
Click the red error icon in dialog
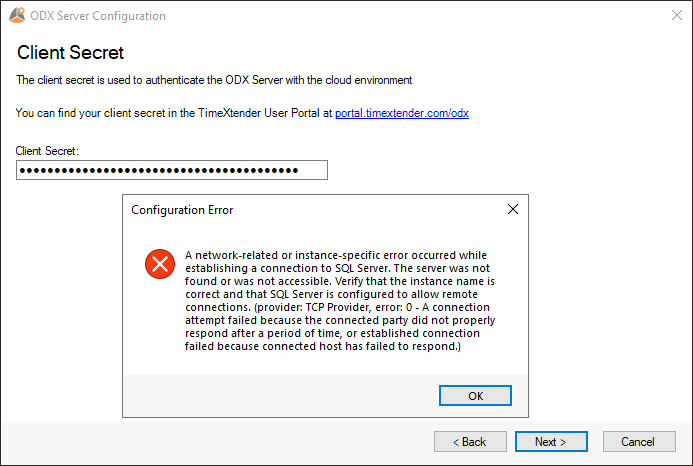click(160, 264)
